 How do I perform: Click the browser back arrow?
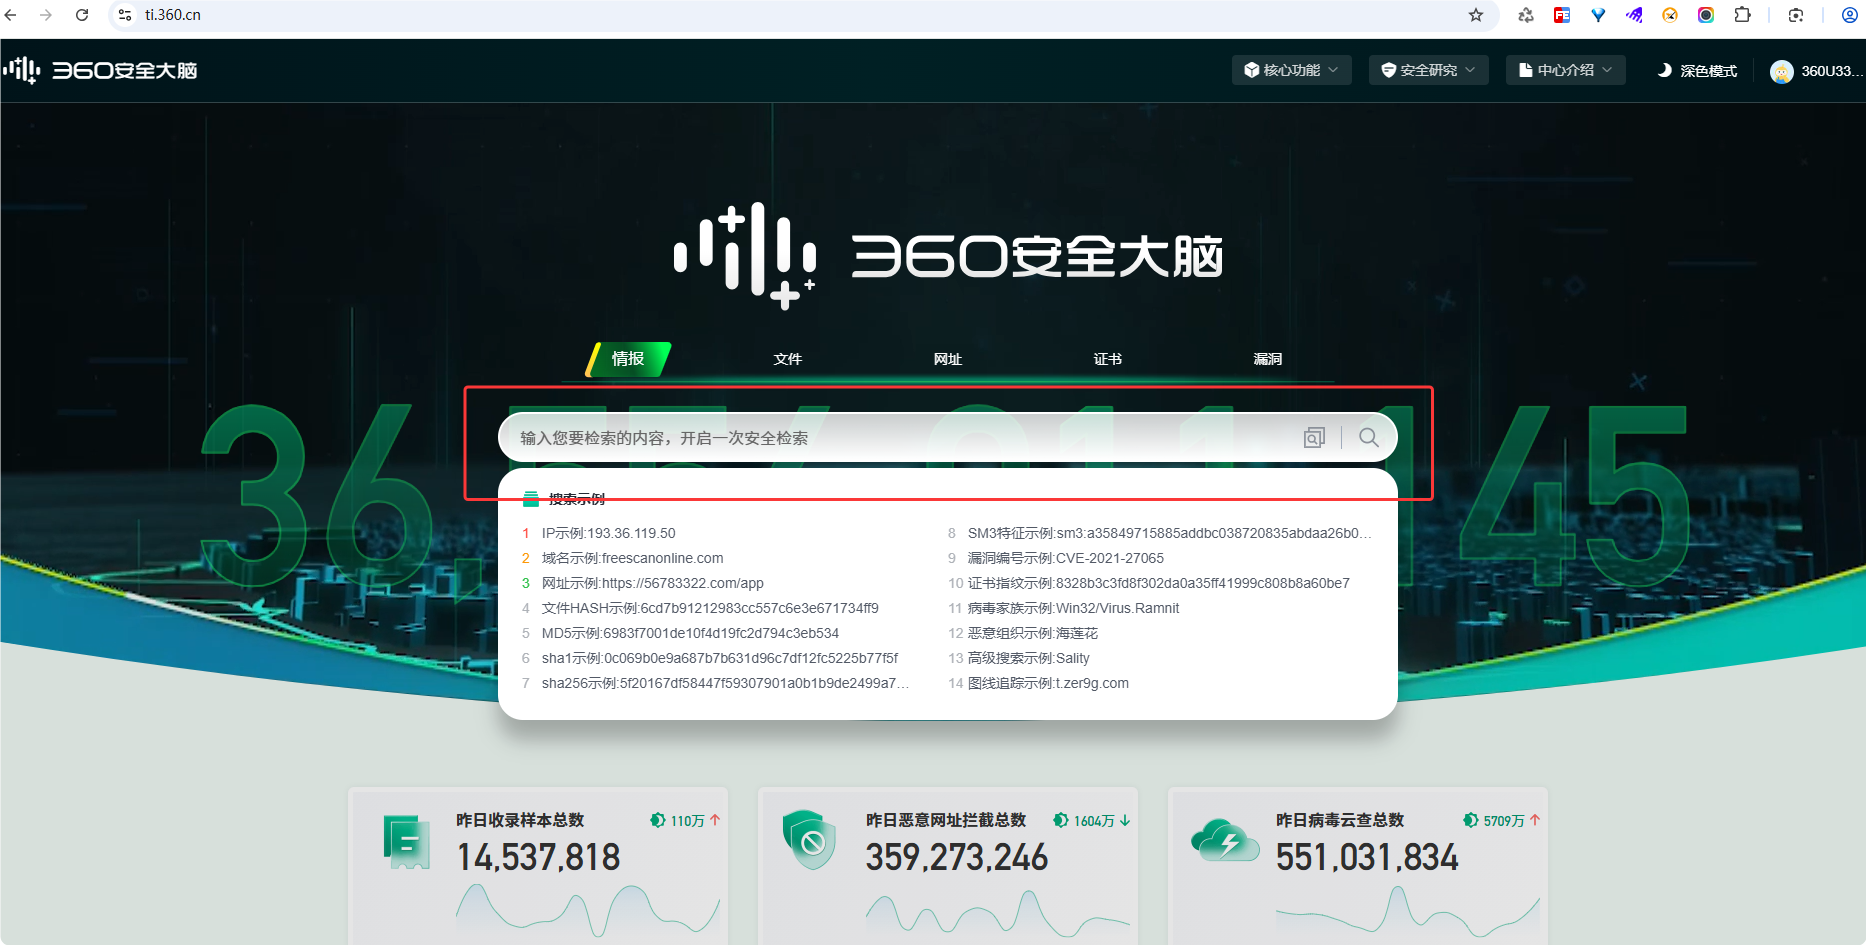pyautogui.click(x=11, y=15)
